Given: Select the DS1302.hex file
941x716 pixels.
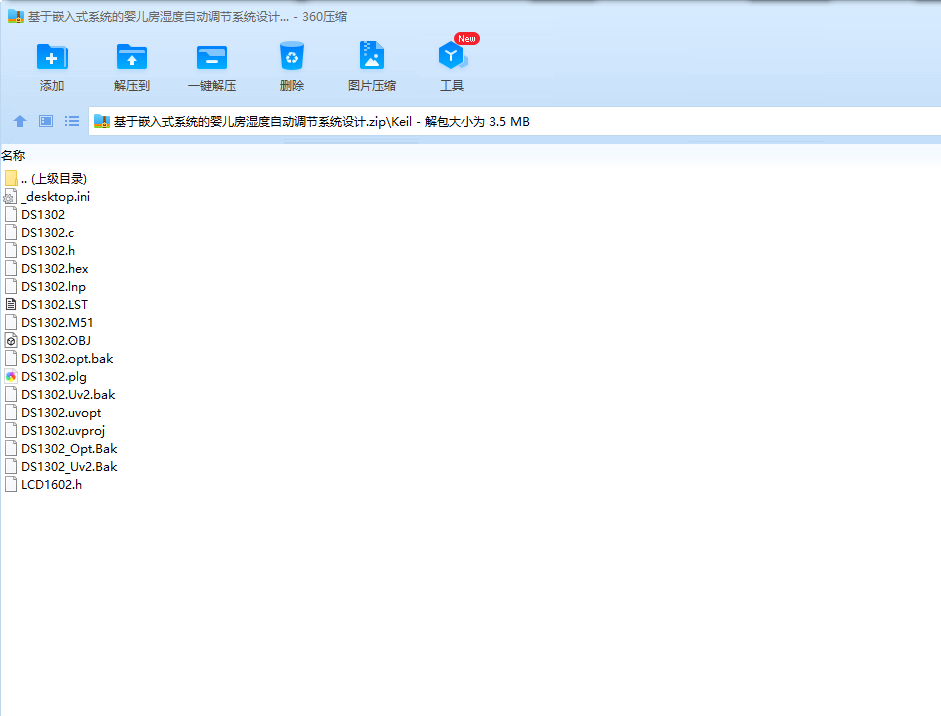Looking at the screenshot, I should [x=55, y=268].
